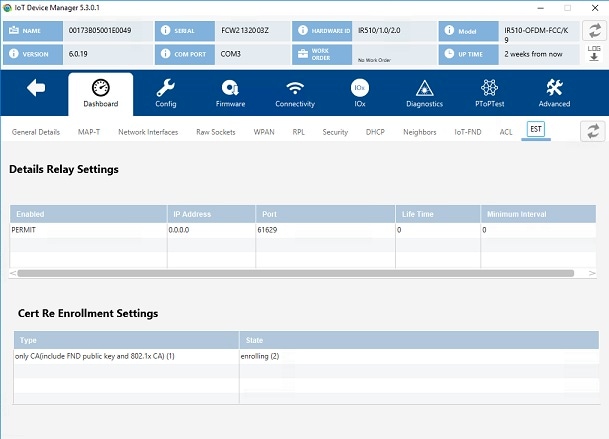The image size is (609, 439).
Task: Open the Diagnostics section
Action: point(424,93)
